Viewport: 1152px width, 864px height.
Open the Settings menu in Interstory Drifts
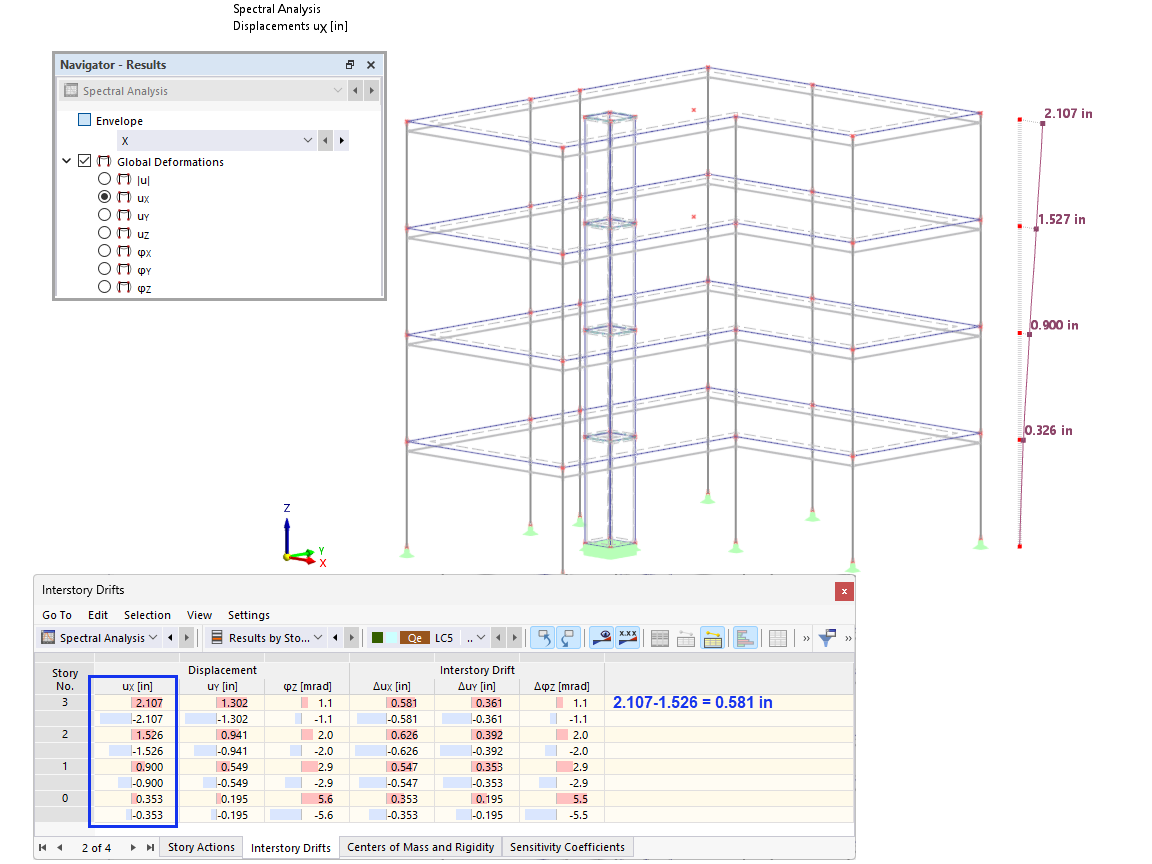248,615
